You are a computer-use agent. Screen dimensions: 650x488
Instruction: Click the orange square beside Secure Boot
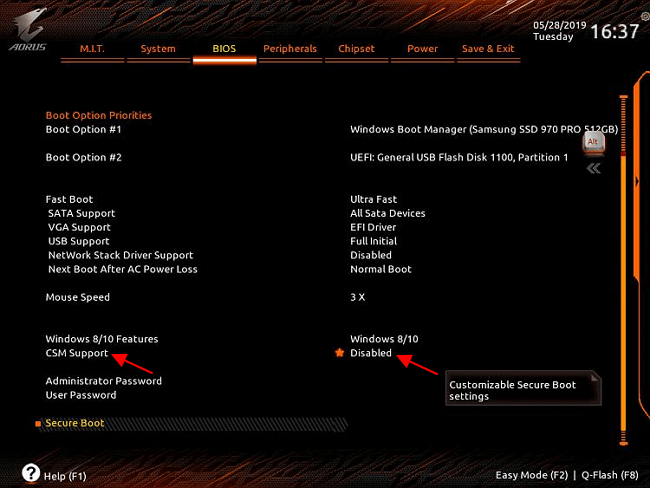click(38, 423)
